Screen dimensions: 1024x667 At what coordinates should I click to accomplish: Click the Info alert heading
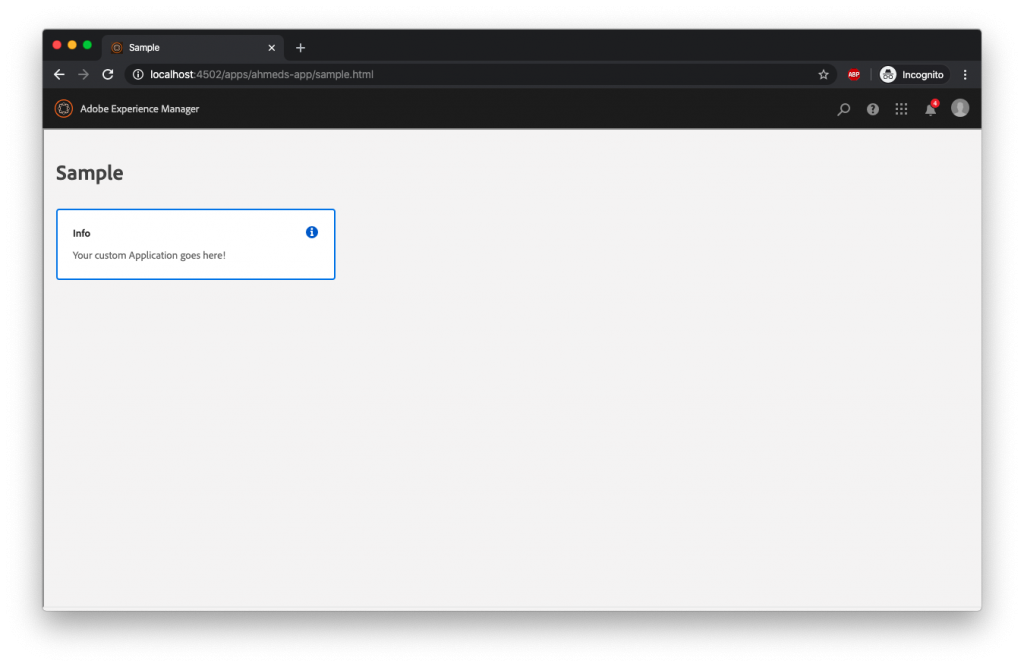[82, 233]
